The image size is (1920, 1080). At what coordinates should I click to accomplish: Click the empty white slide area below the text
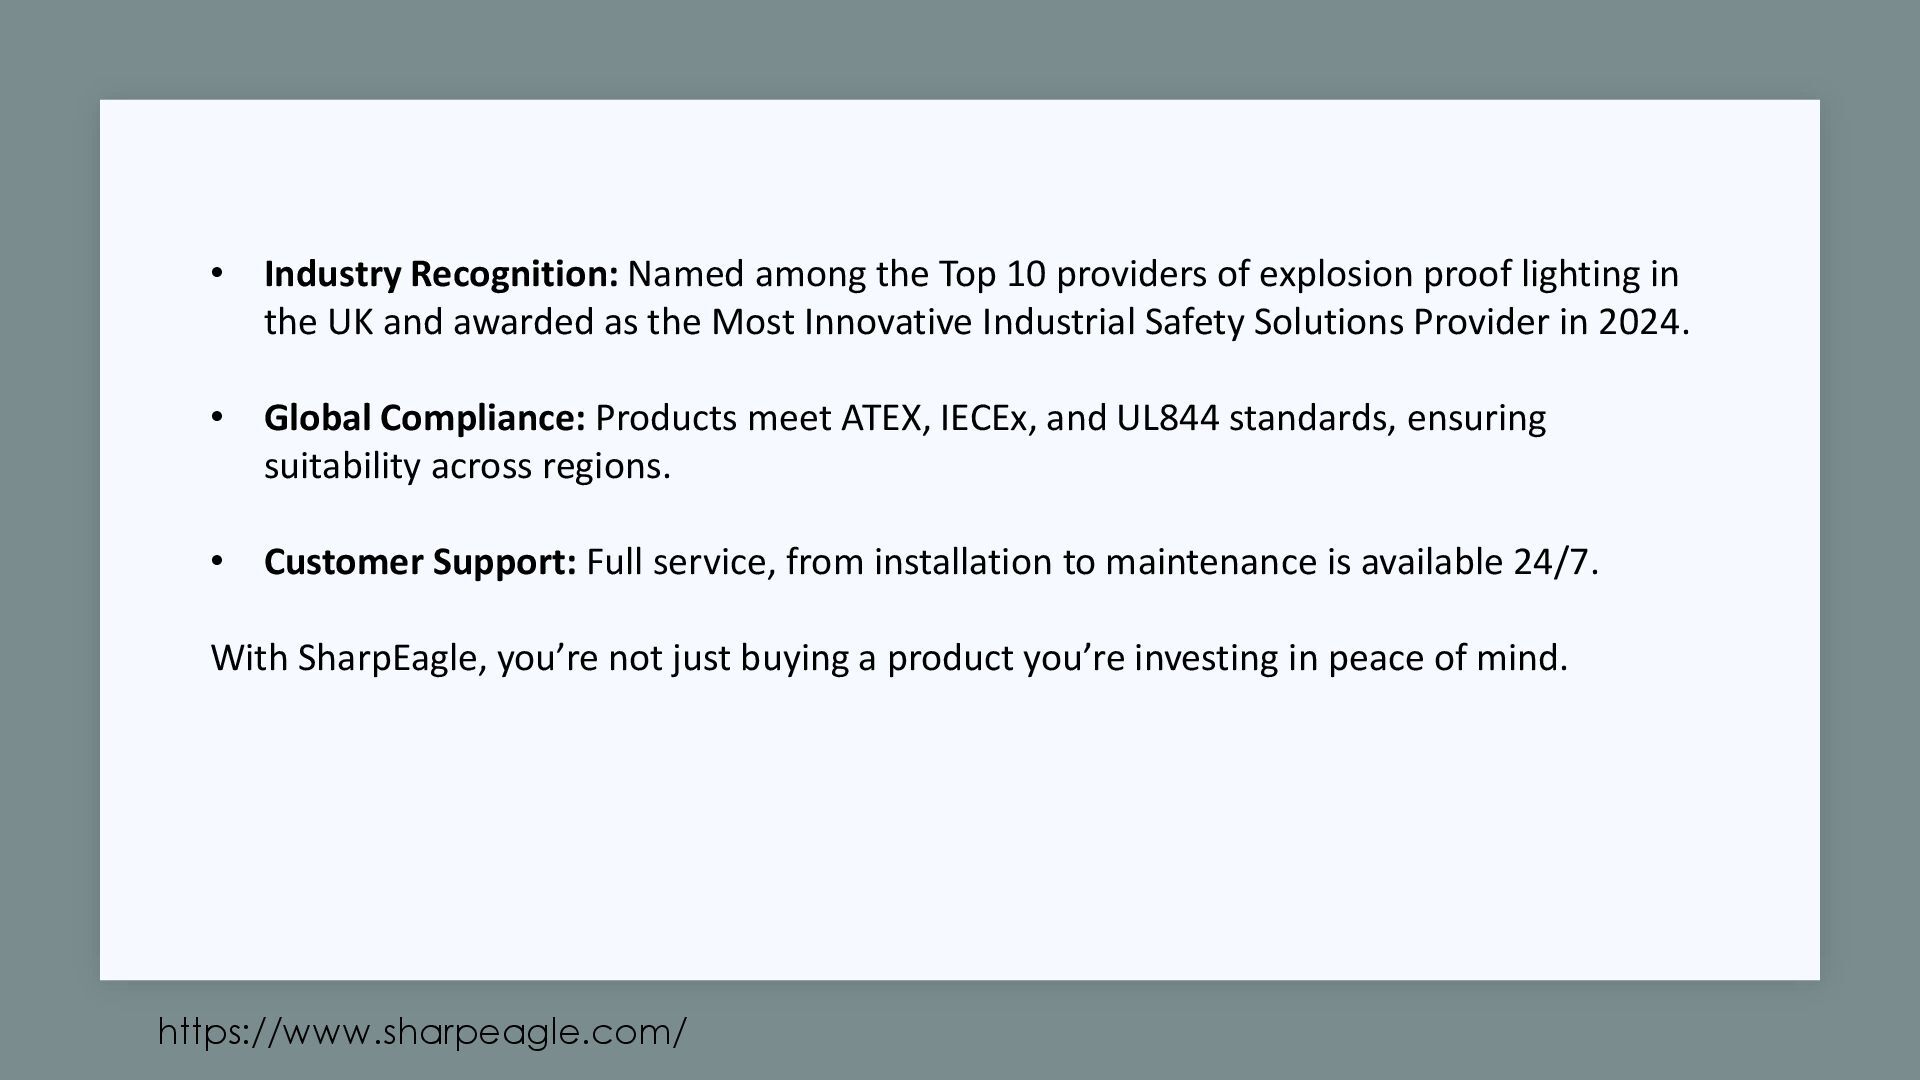click(x=960, y=830)
